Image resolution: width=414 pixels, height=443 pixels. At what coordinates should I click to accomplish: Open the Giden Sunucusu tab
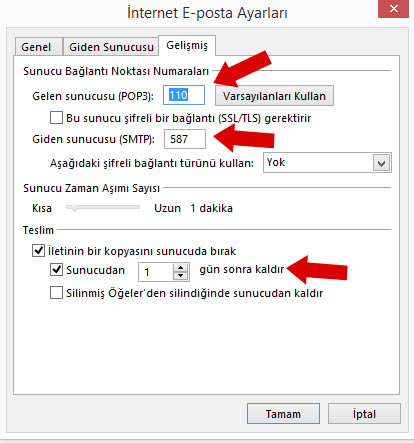[111, 47]
